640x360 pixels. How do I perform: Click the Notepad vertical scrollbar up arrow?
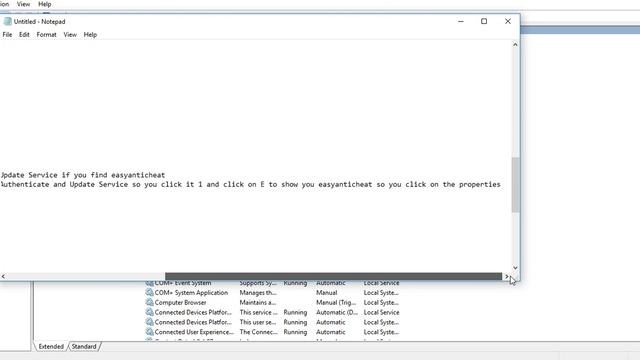coord(515,44)
